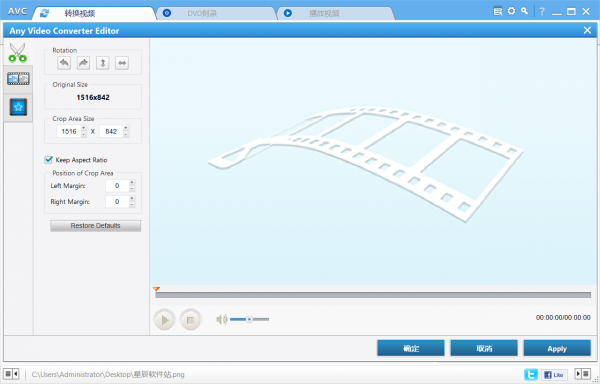
Task: Click the 1516x842 original size text
Action: point(93,98)
